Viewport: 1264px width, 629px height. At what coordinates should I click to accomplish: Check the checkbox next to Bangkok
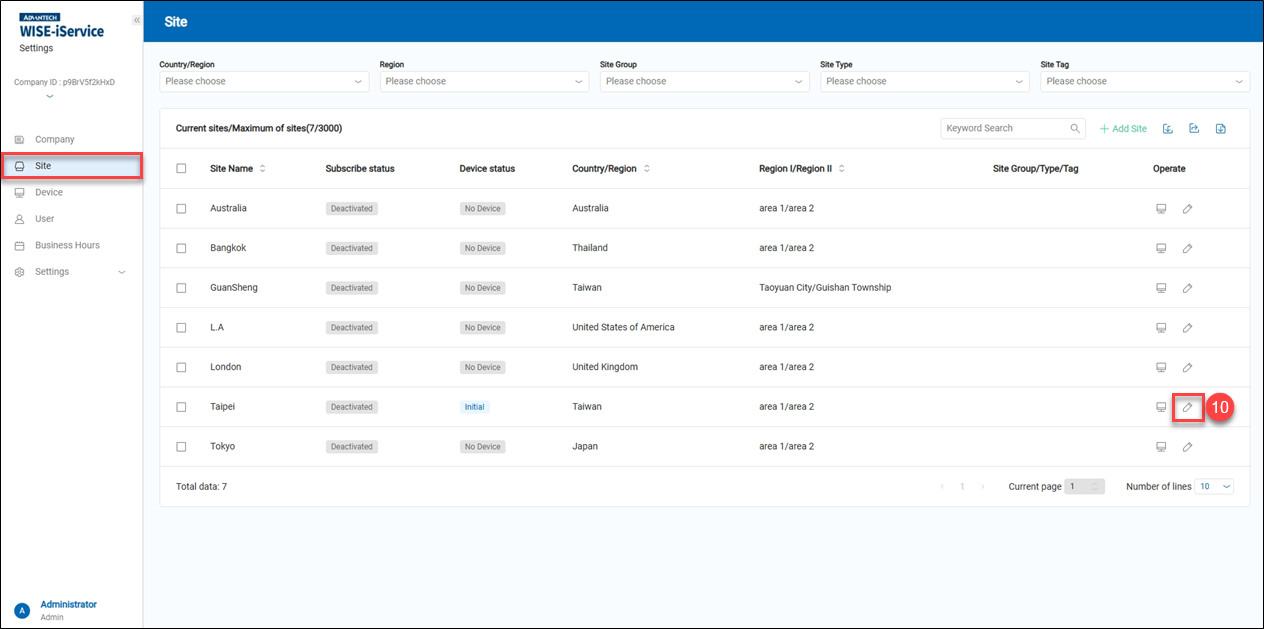[181, 247]
